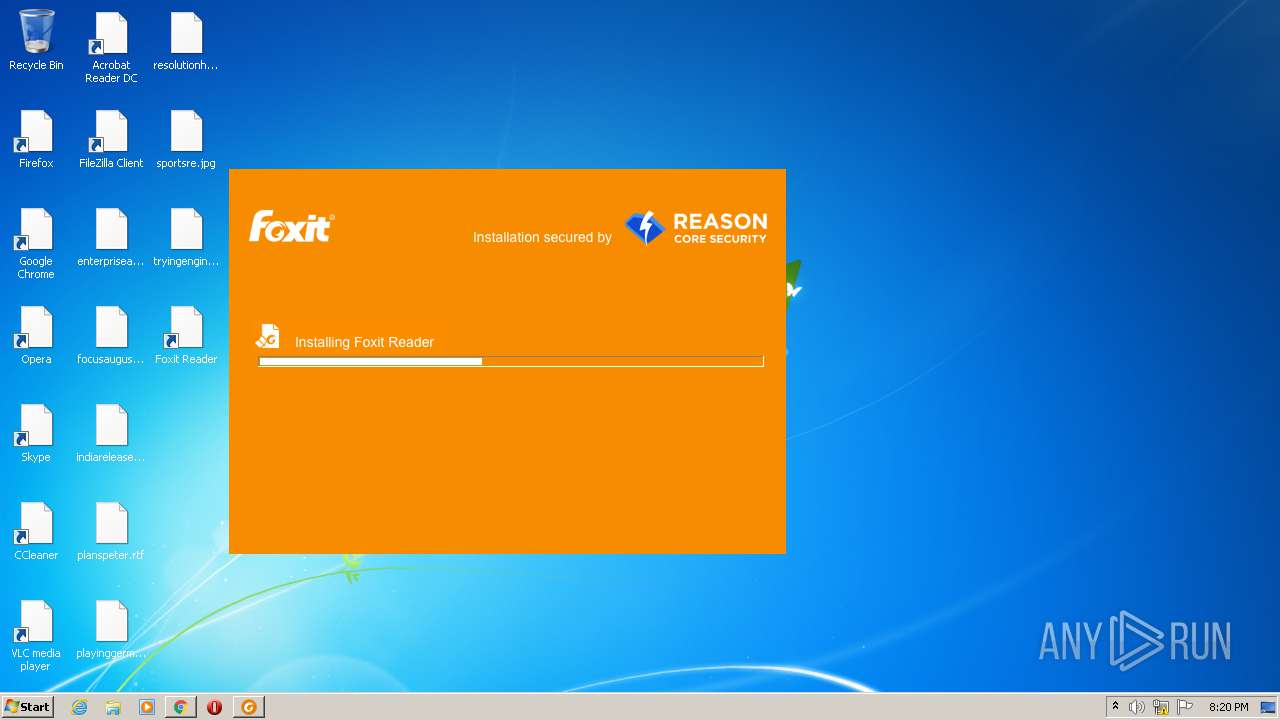The height and width of the screenshot is (720, 1280).
Task: Select the playinggerm... file icon
Action: click(x=111, y=629)
